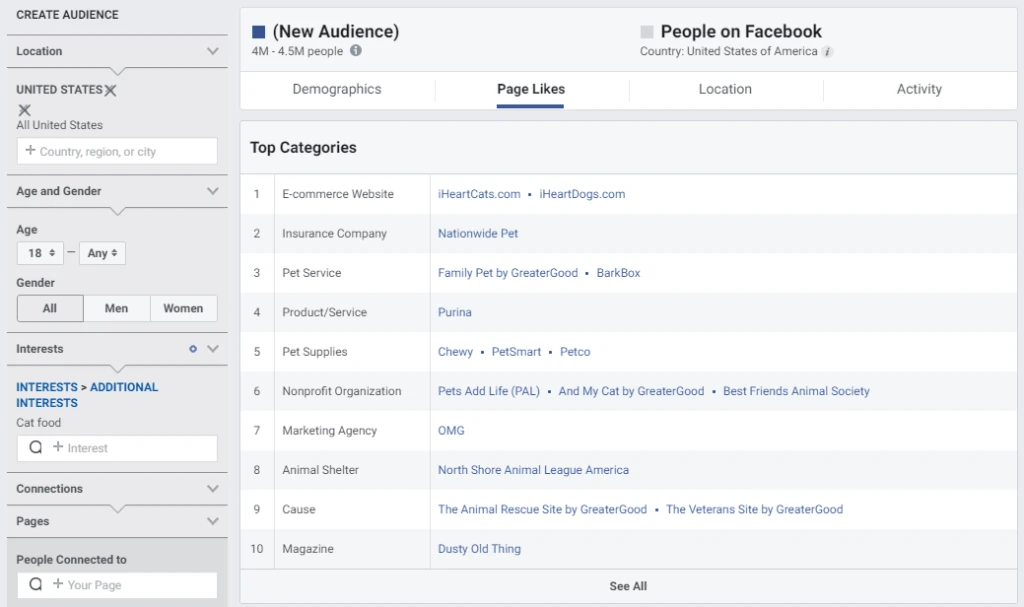The image size is (1024, 607).
Task: Click See All categories button
Action: [x=628, y=586]
